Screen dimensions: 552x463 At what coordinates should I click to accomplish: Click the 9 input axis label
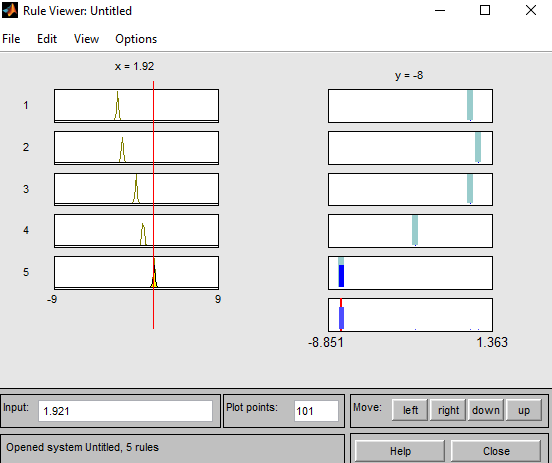218,299
